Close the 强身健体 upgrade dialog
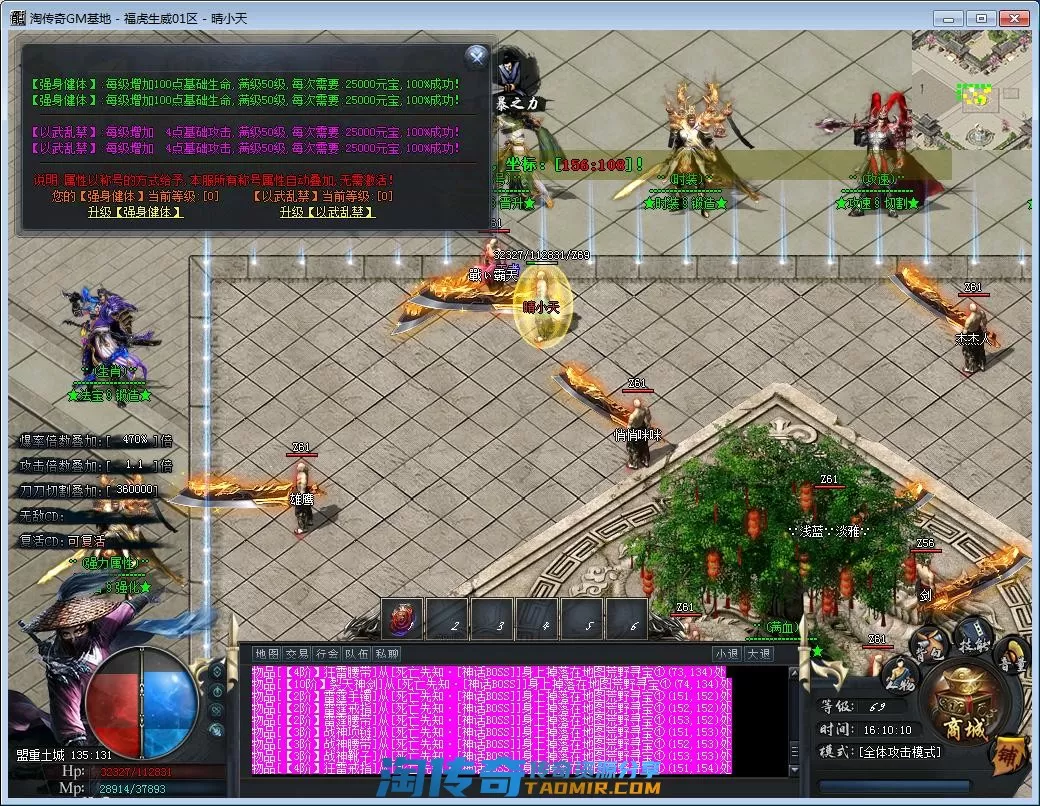 coord(476,57)
